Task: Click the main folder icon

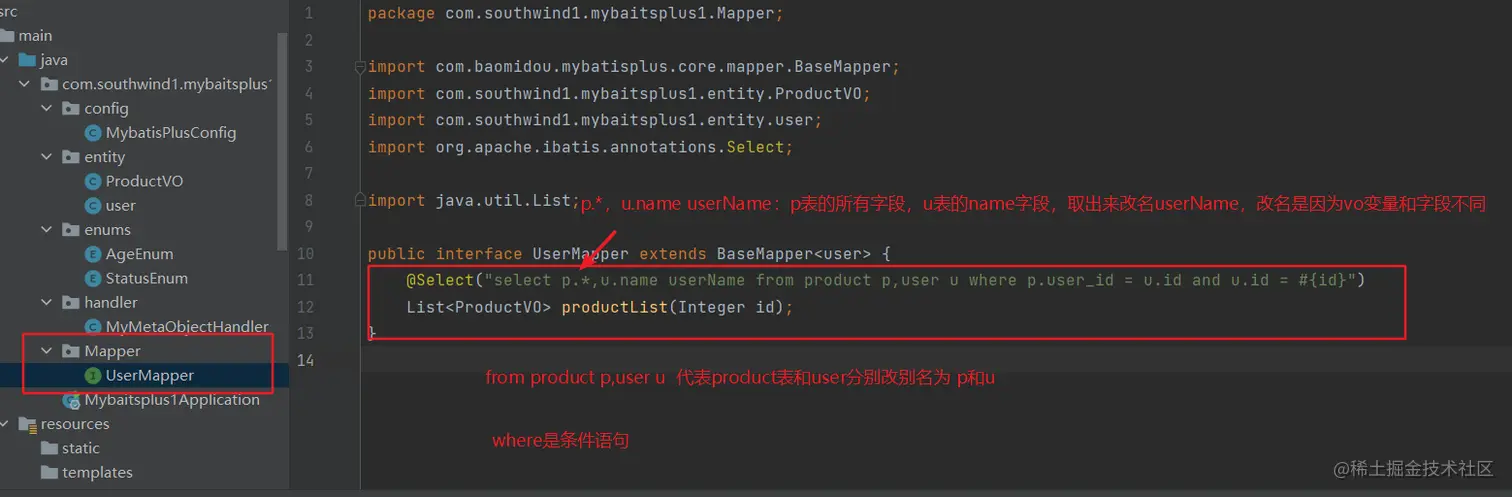Action: [x=7, y=36]
